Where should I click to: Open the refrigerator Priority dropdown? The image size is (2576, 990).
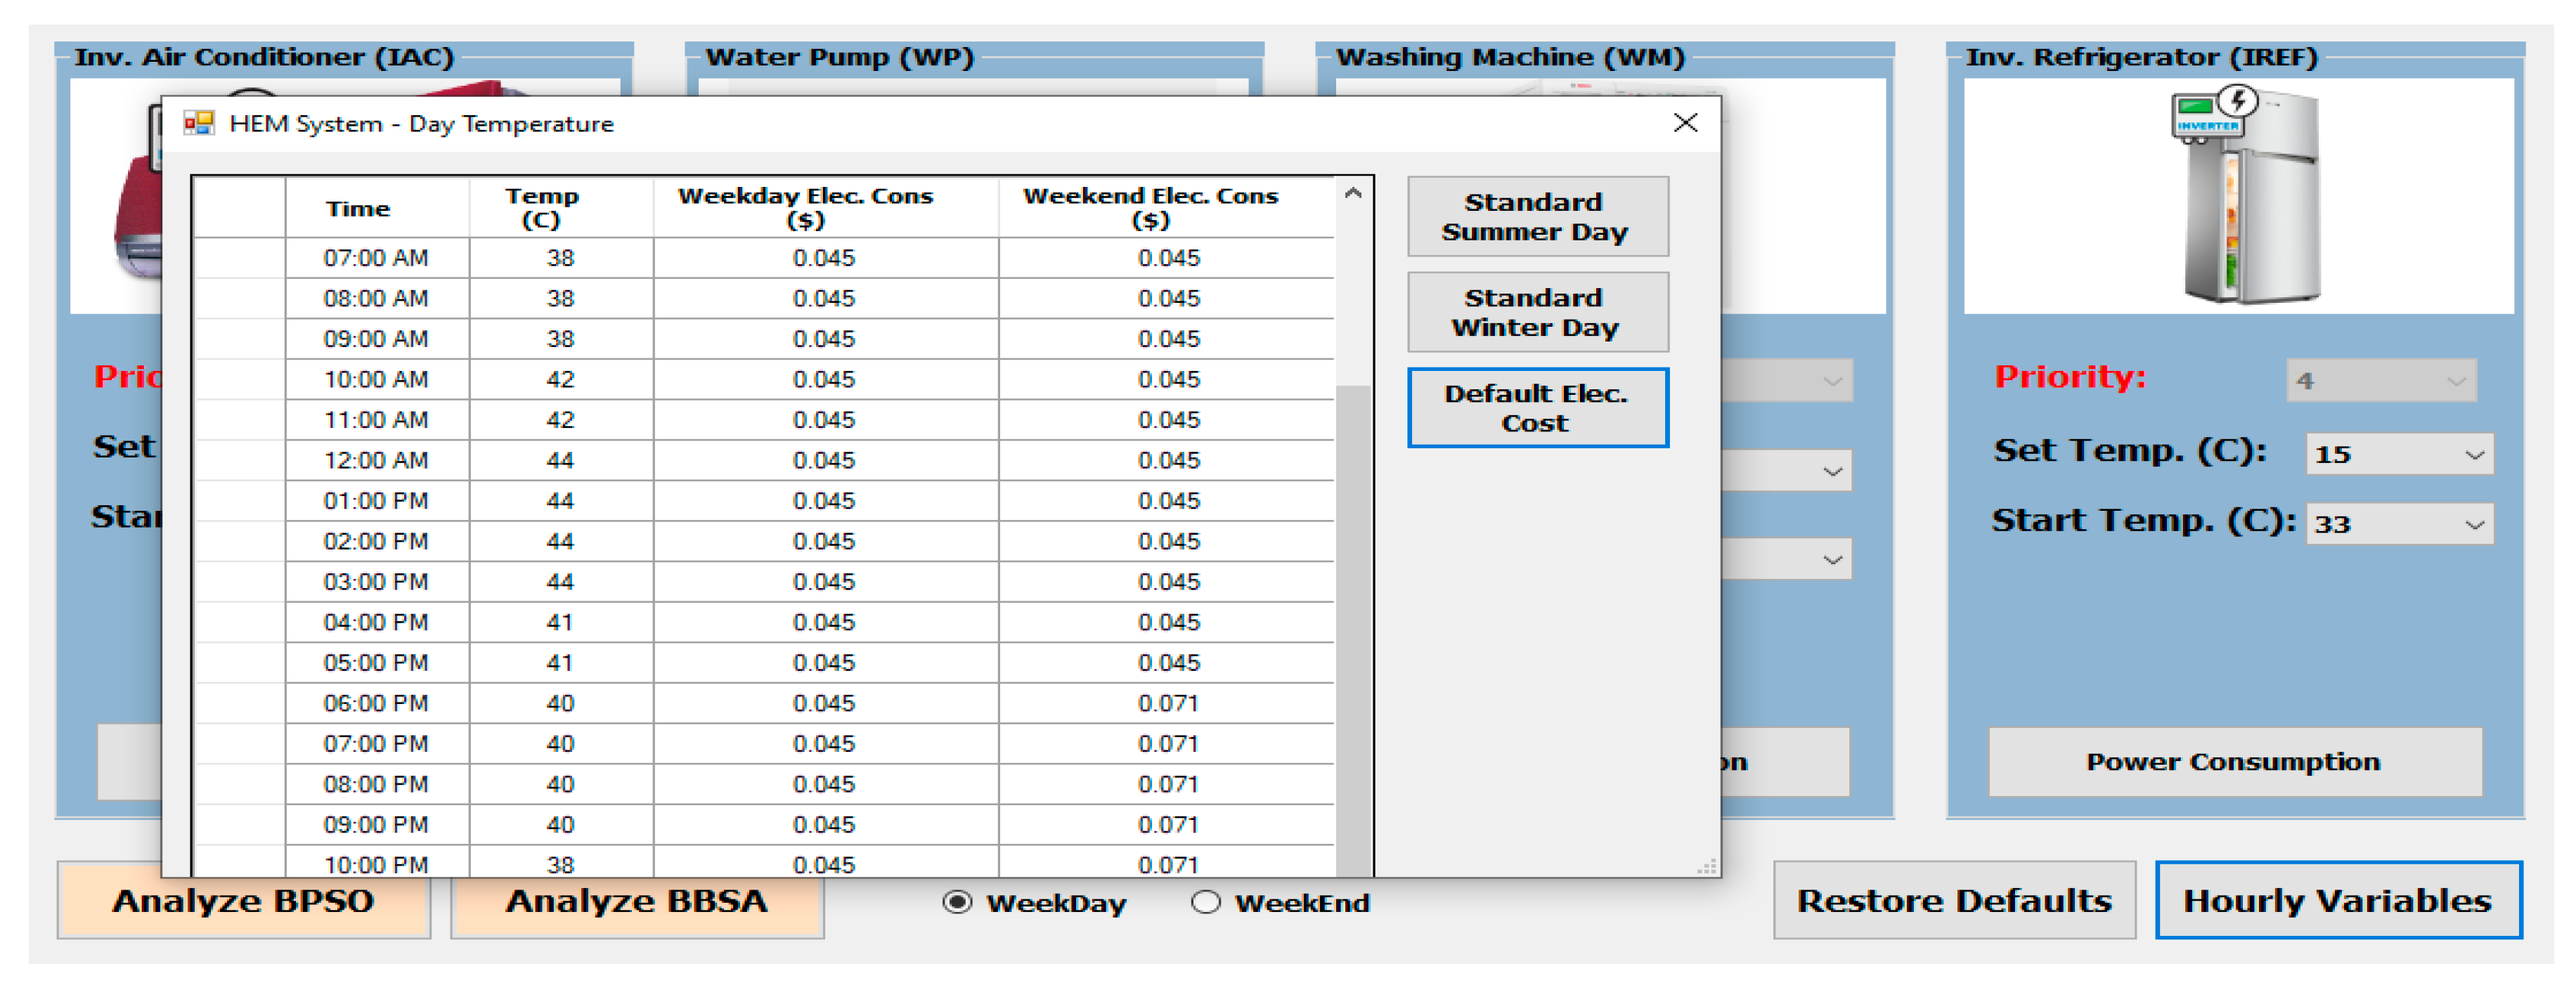(2456, 381)
